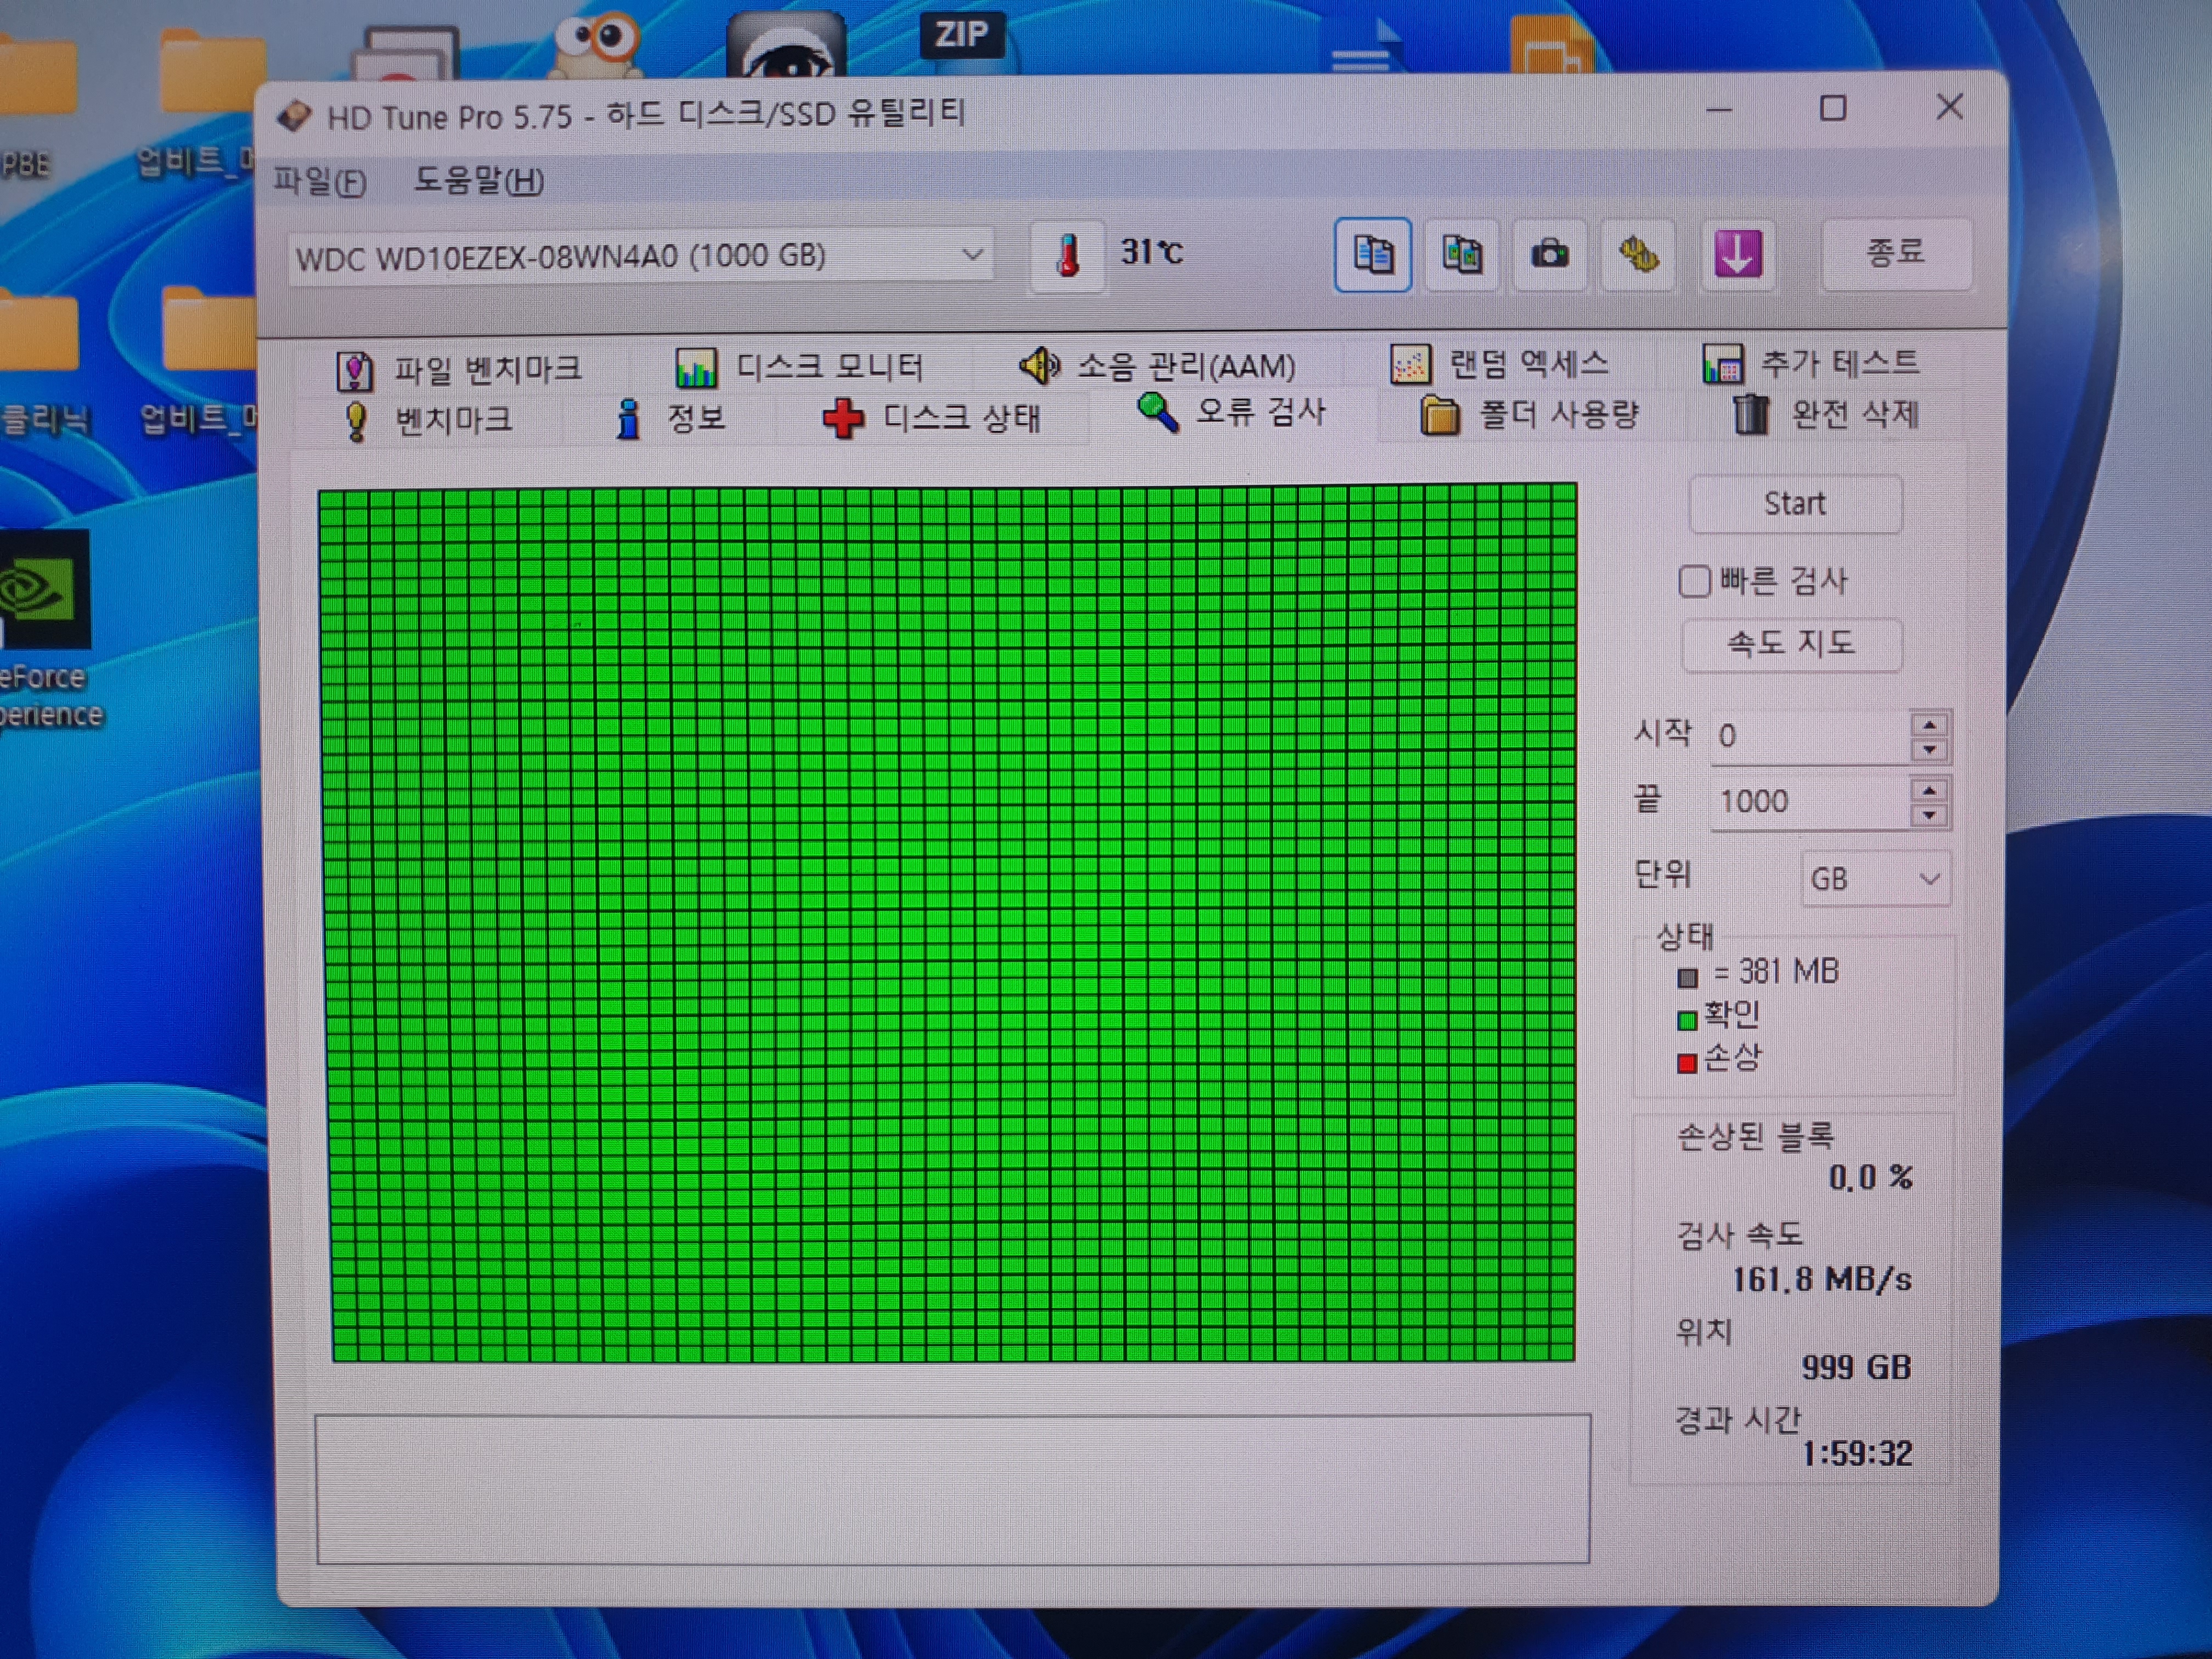Open the drive selection dropdown WDC WD10EZEX

(x=641, y=256)
